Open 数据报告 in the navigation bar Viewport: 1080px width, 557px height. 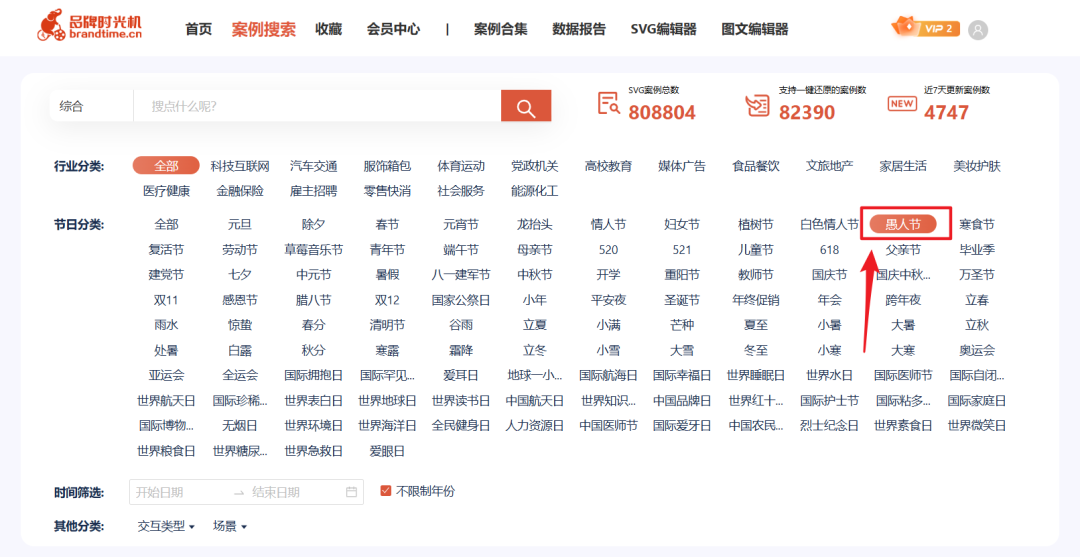coord(579,29)
